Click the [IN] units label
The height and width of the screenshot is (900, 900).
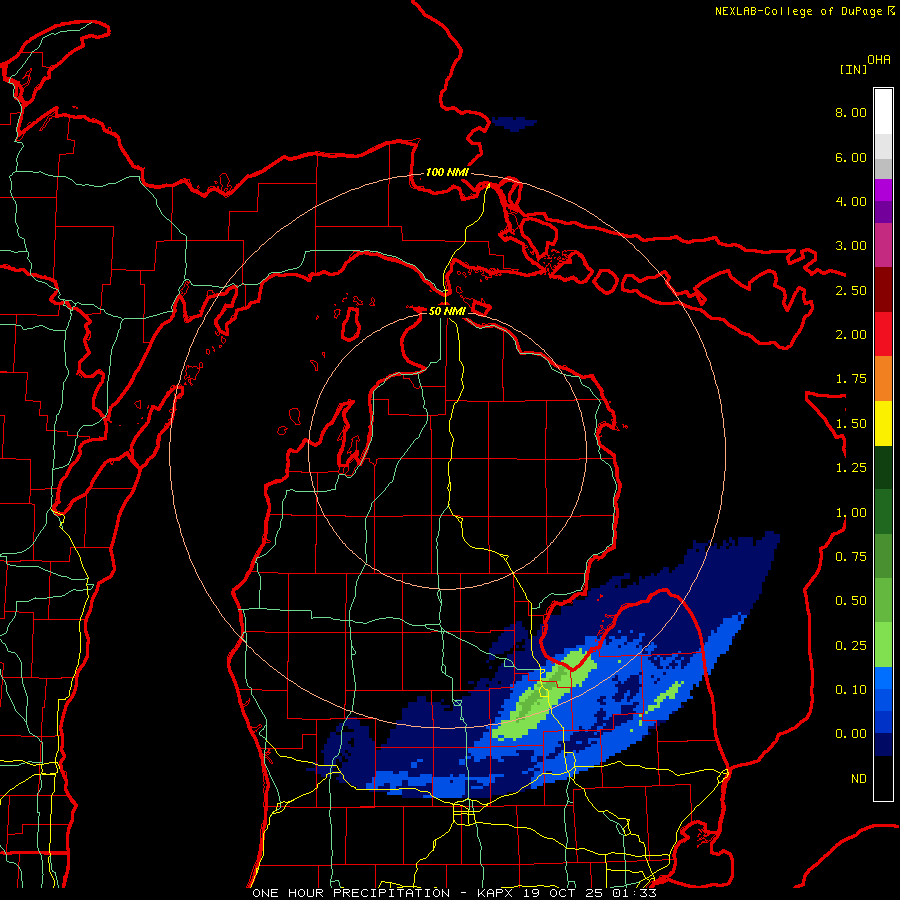[853, 69]
